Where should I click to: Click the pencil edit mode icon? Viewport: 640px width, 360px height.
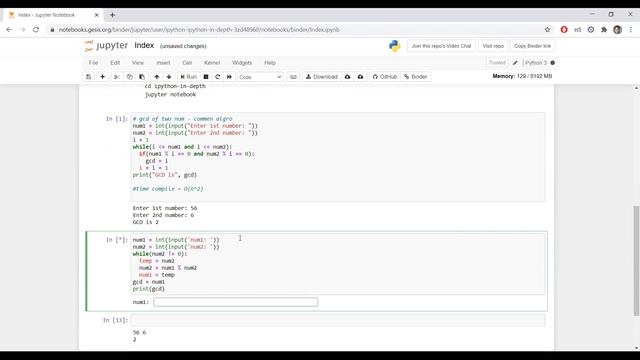515,63
